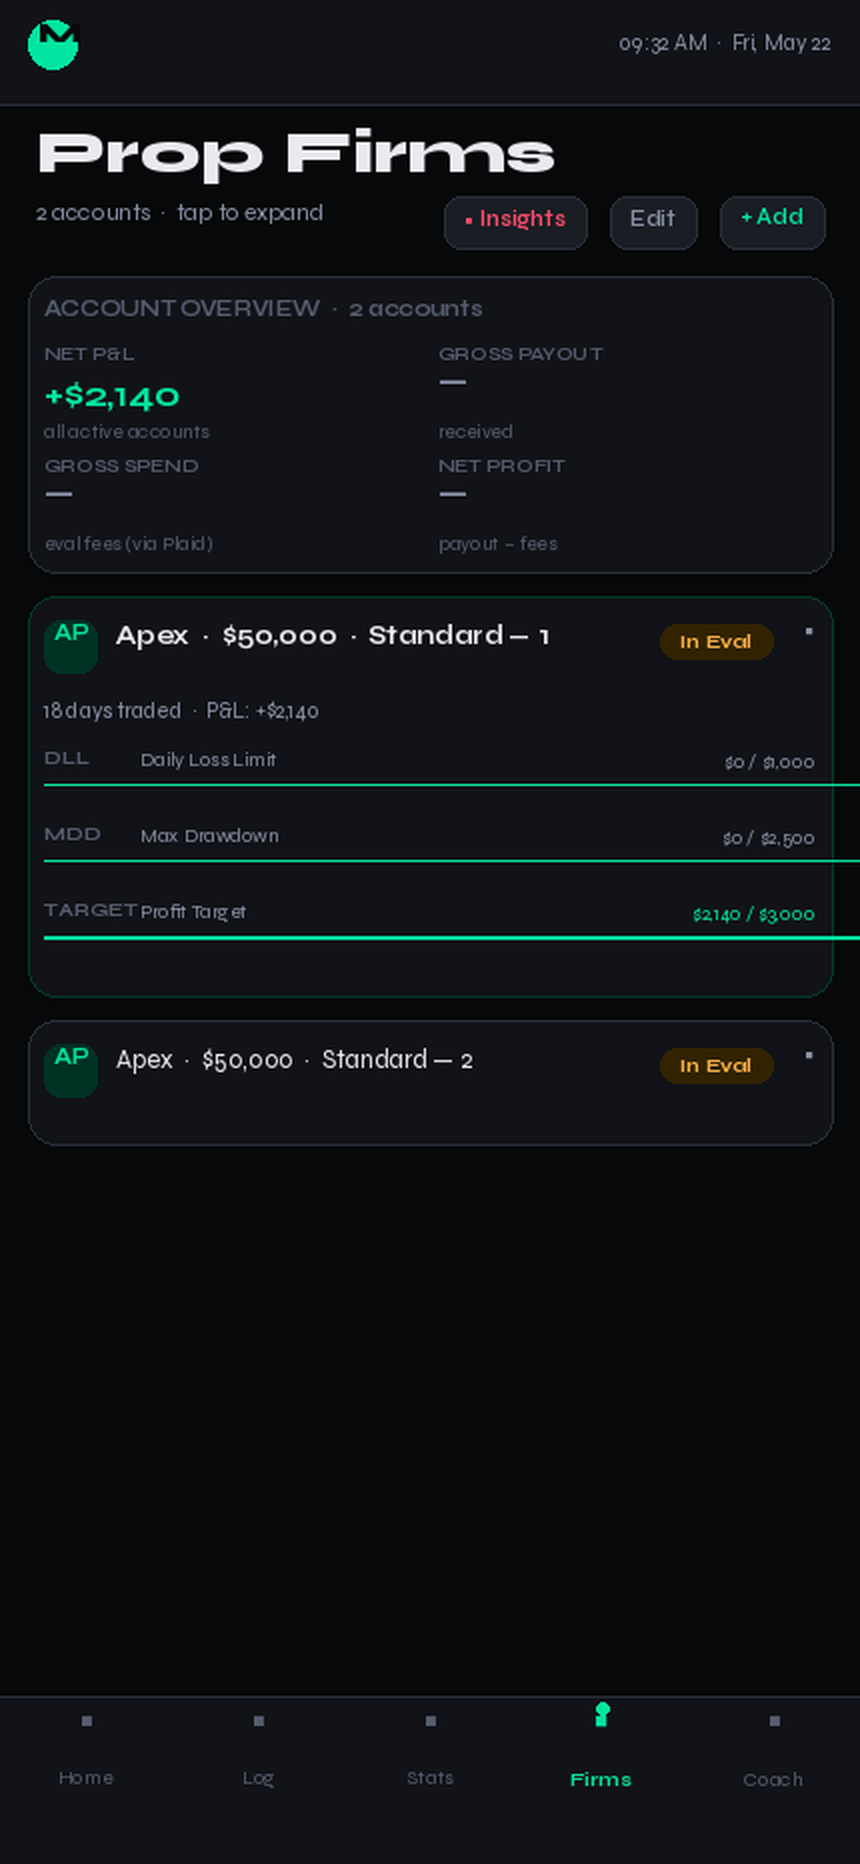Open the Coach tab icon
This screenshot has height=1864, width=860.
point(775,1721)
